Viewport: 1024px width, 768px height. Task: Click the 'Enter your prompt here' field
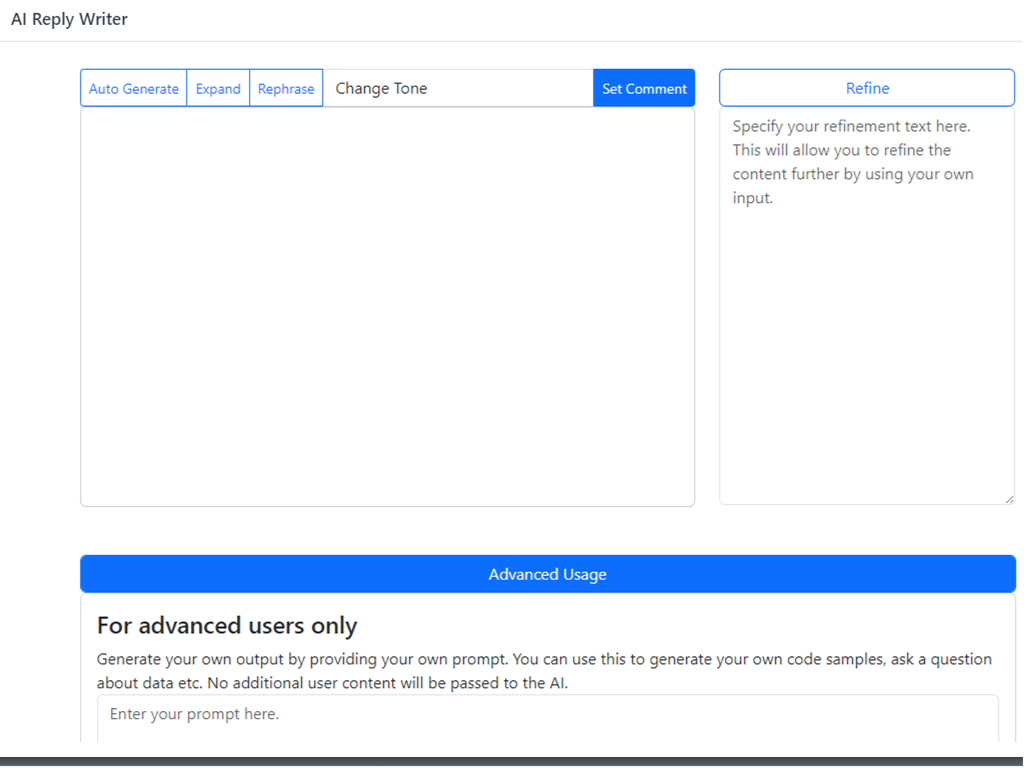[547, 715]
